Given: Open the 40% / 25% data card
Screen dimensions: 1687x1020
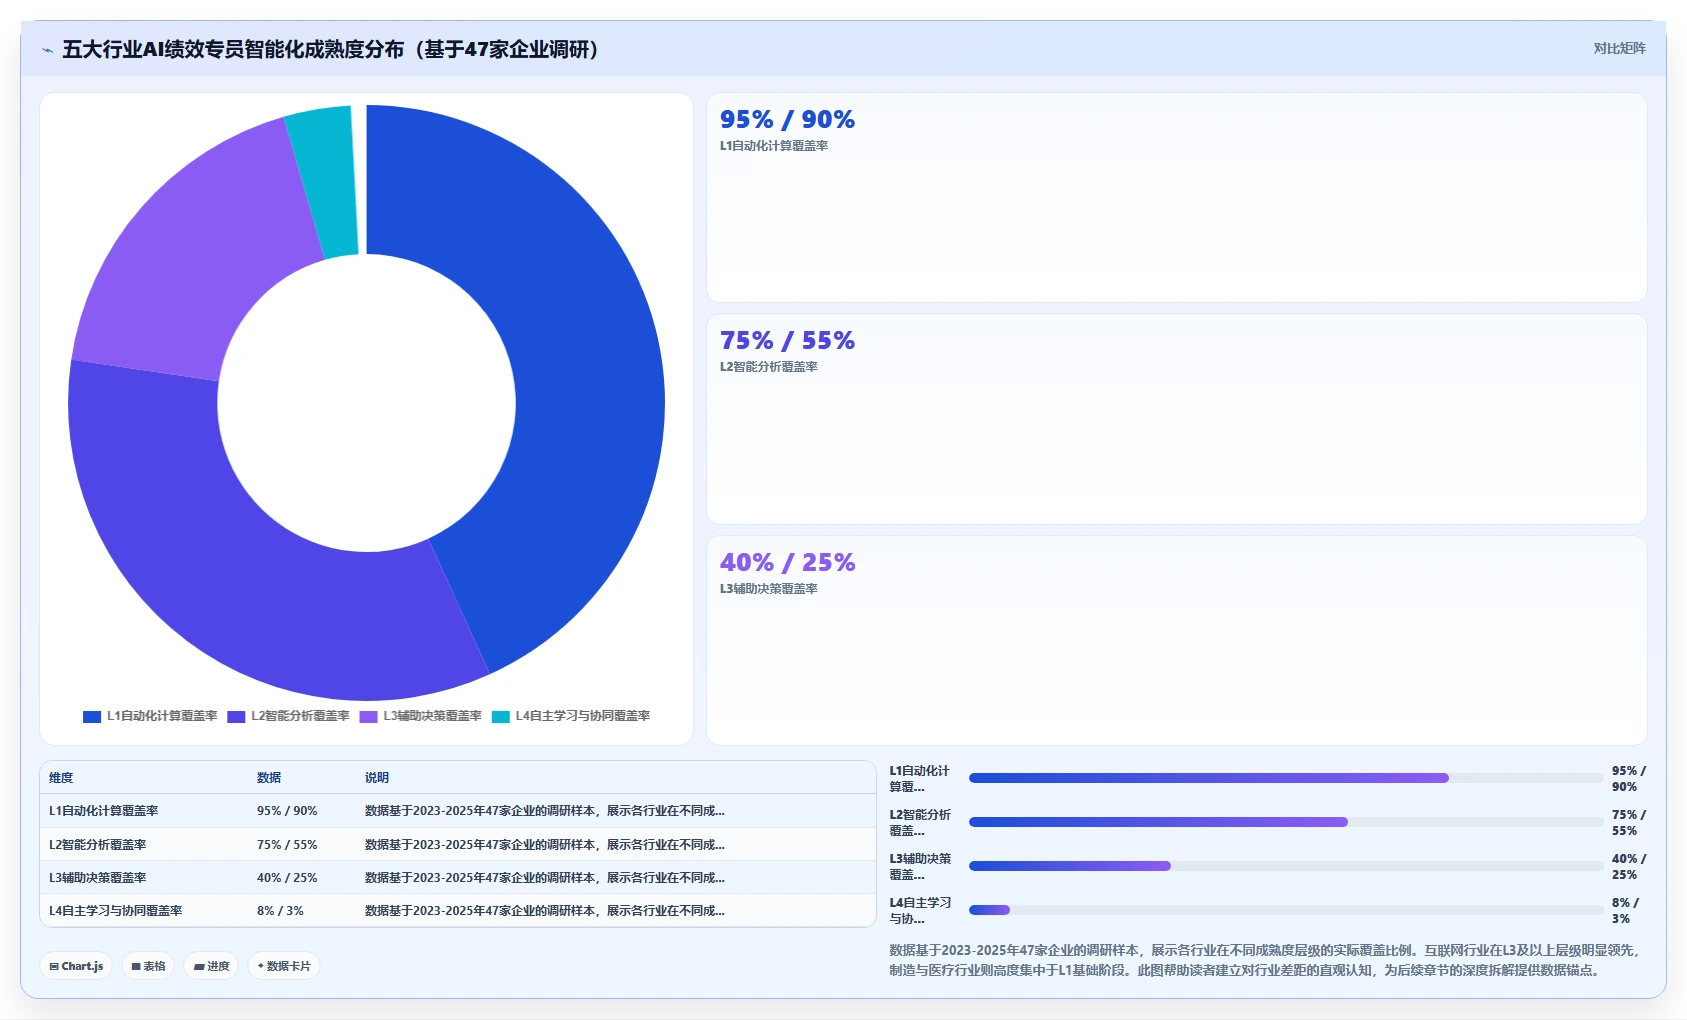Looking at the screenshot, I should (x=1176, y=640).
